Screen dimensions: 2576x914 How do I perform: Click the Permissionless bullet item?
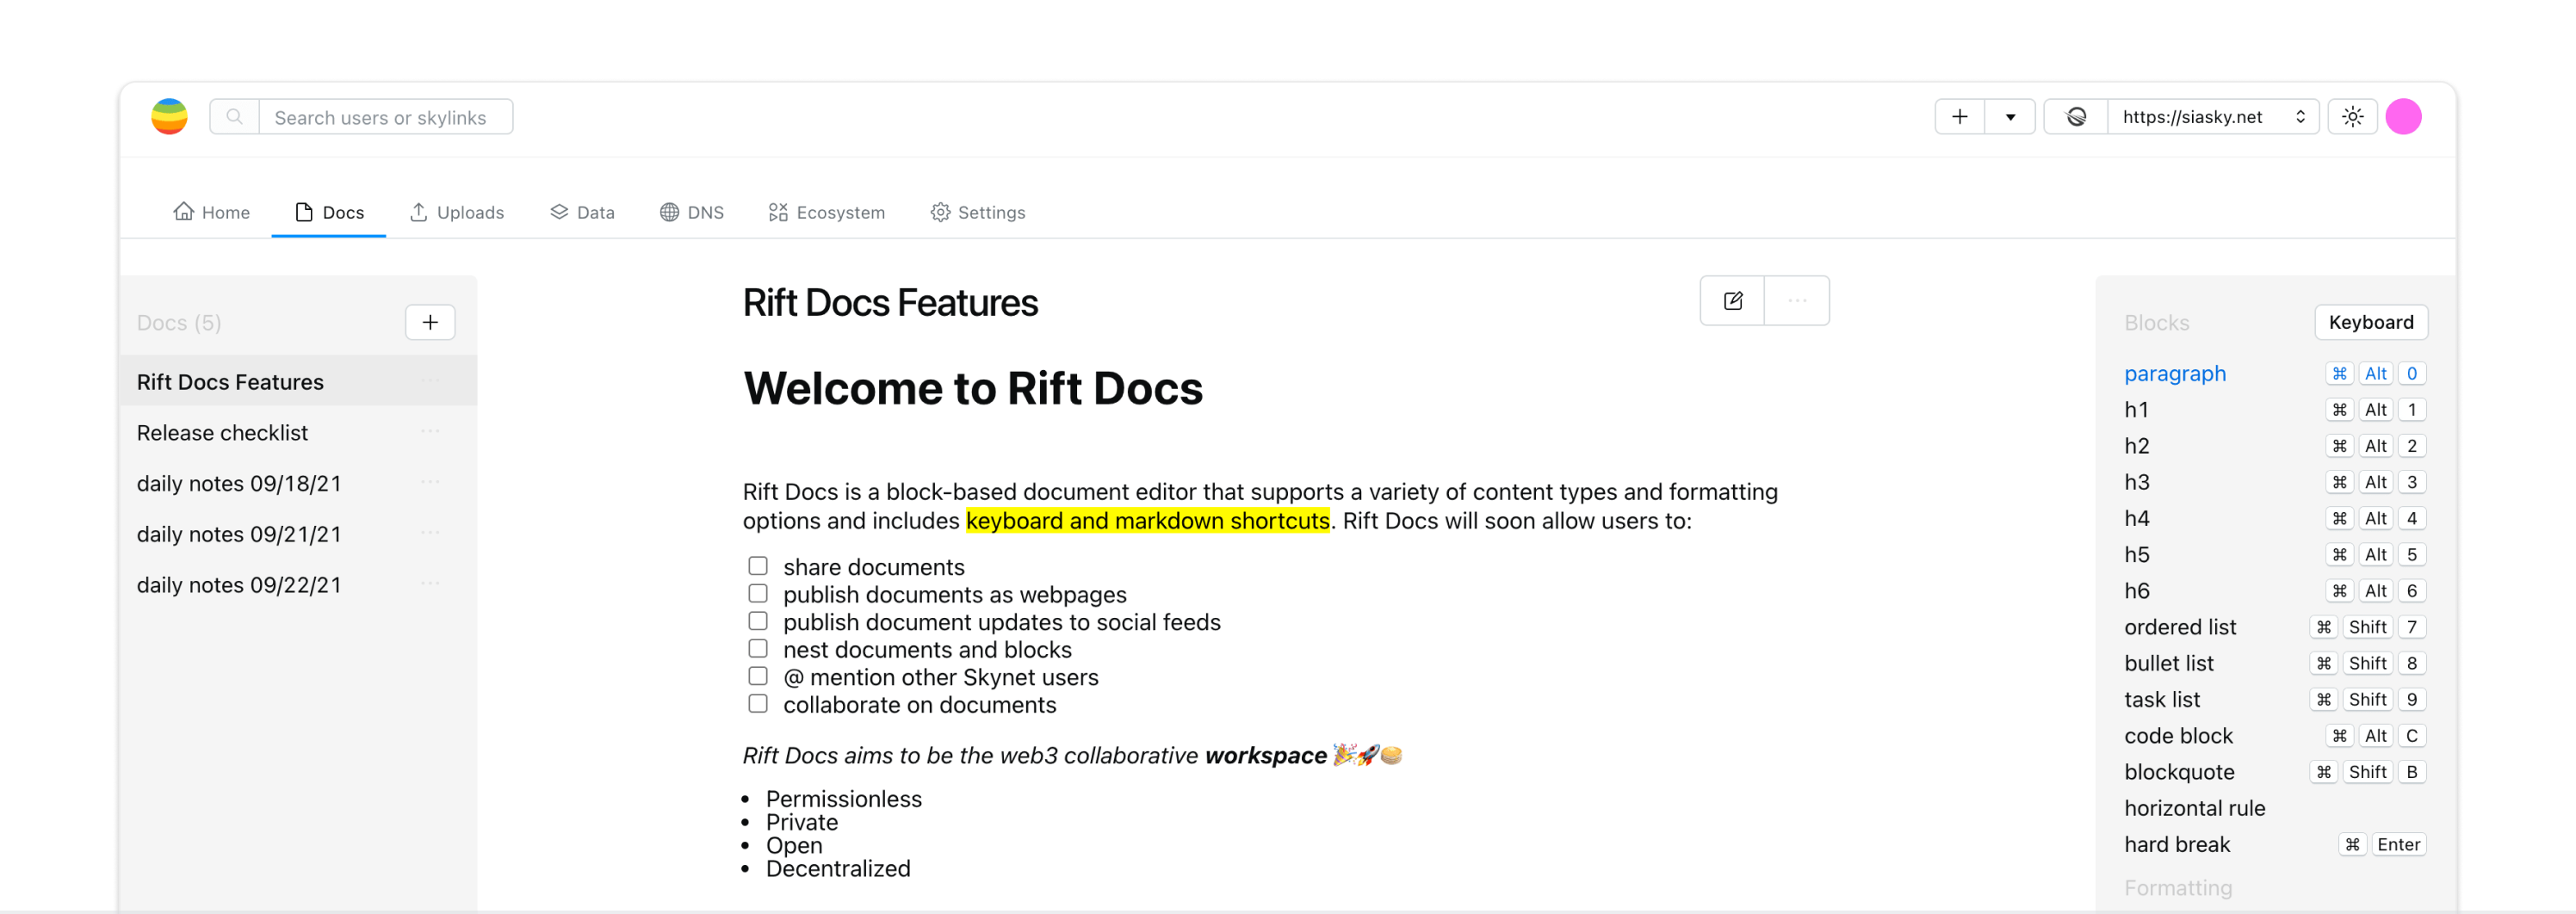pos(843,799)
